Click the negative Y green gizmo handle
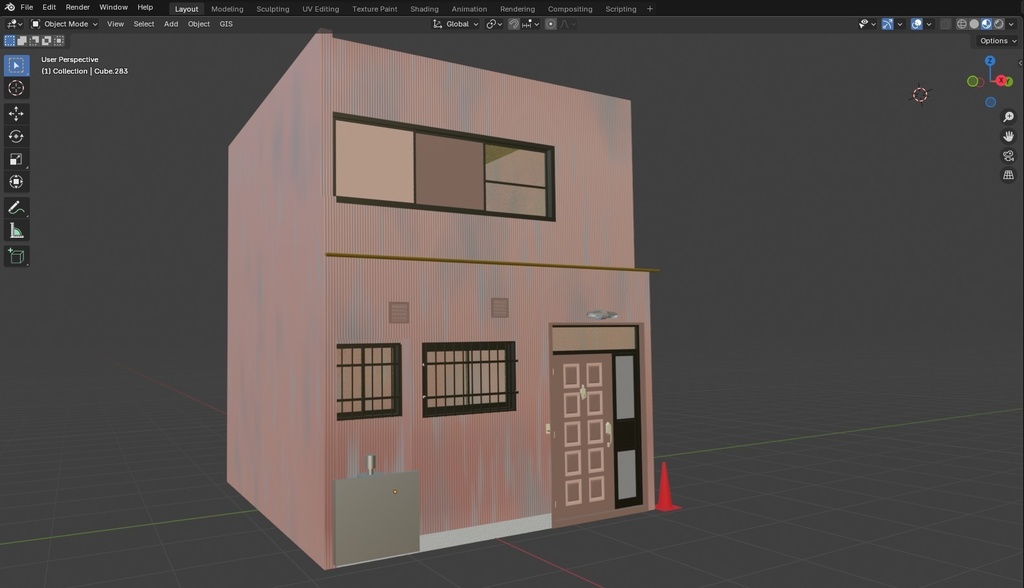Screen dimensions: 1024x588 pyautogui.click(x=972, y=81)
